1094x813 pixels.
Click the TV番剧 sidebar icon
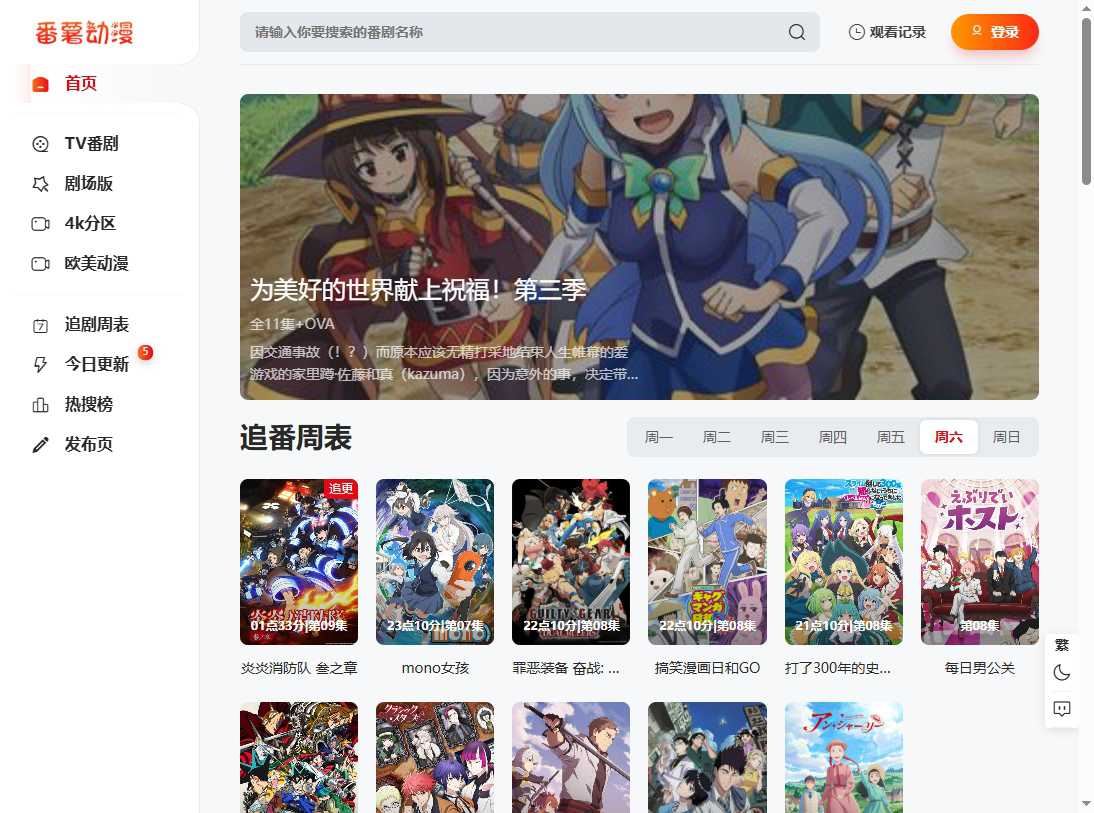(x=40, y=144)
